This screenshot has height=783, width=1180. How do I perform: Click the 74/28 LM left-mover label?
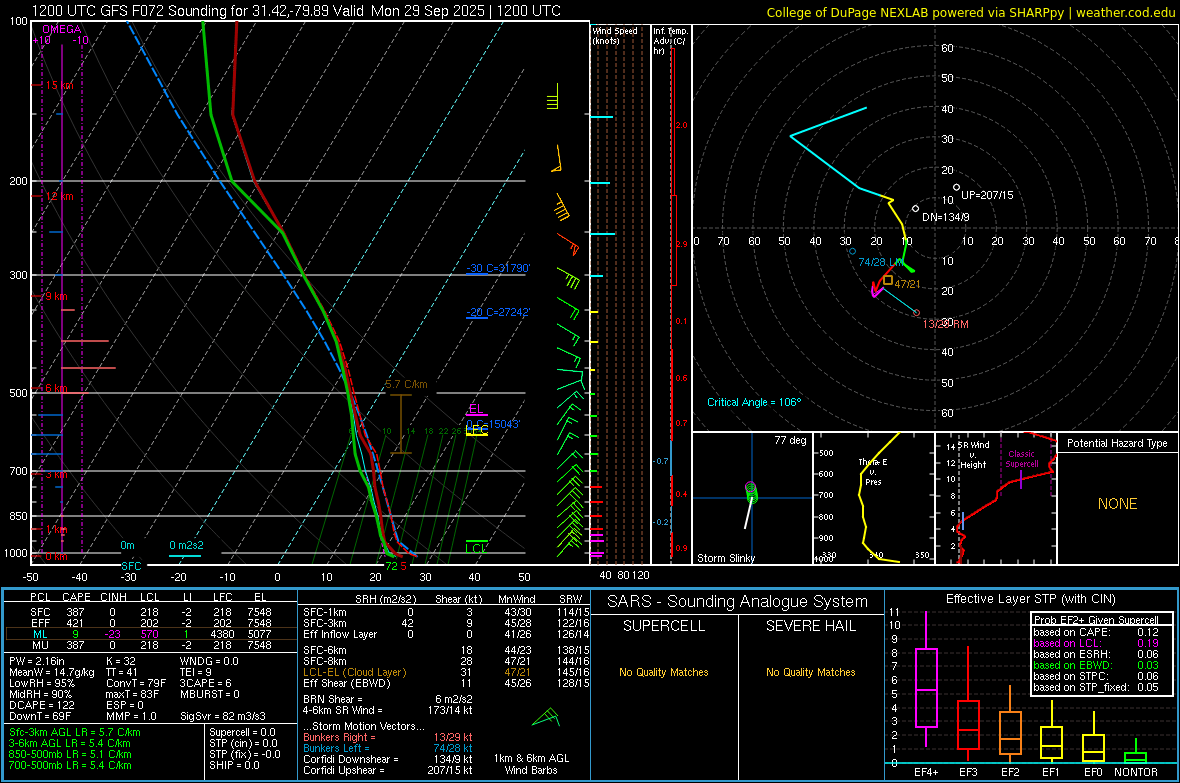click(x=880, y=262)
